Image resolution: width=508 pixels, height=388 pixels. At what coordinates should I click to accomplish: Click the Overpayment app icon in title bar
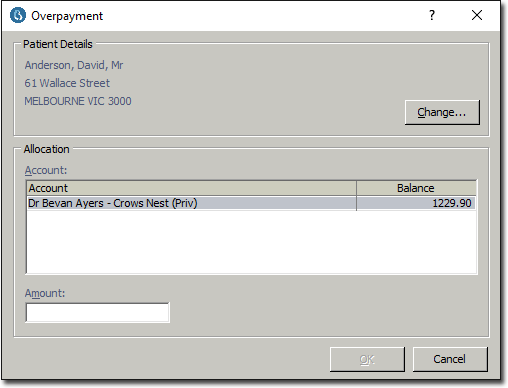(x=18, y=15)
